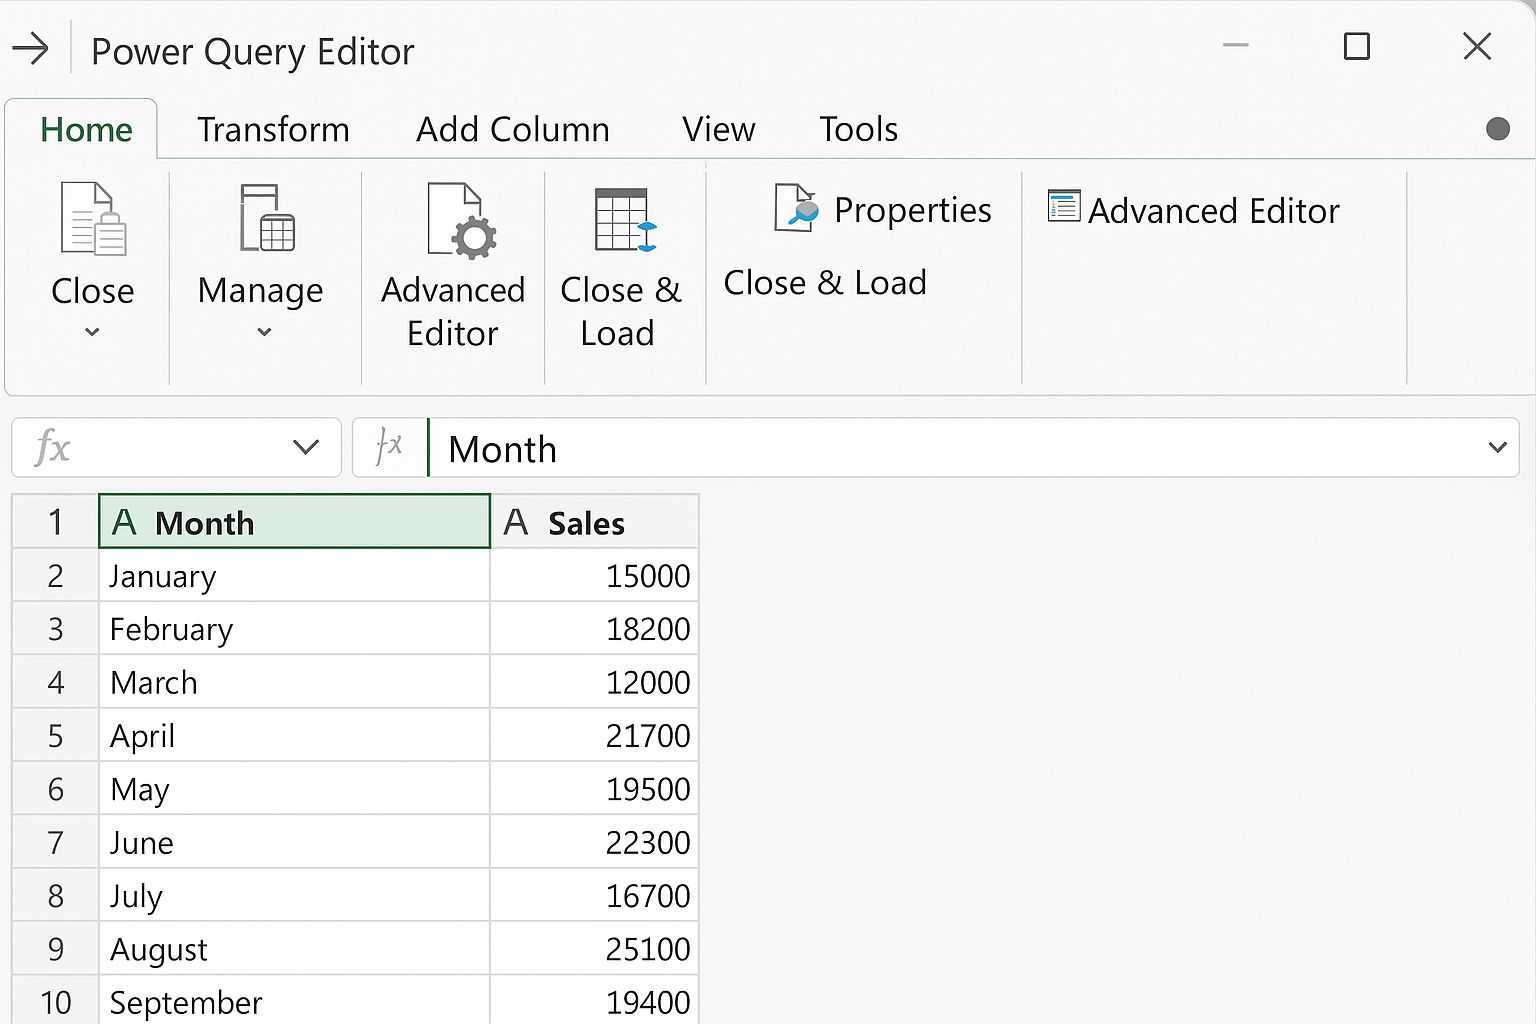This screenshot has width=1536, height=1024.
Task: Select the January cell
Action: [x=294, y=575]
